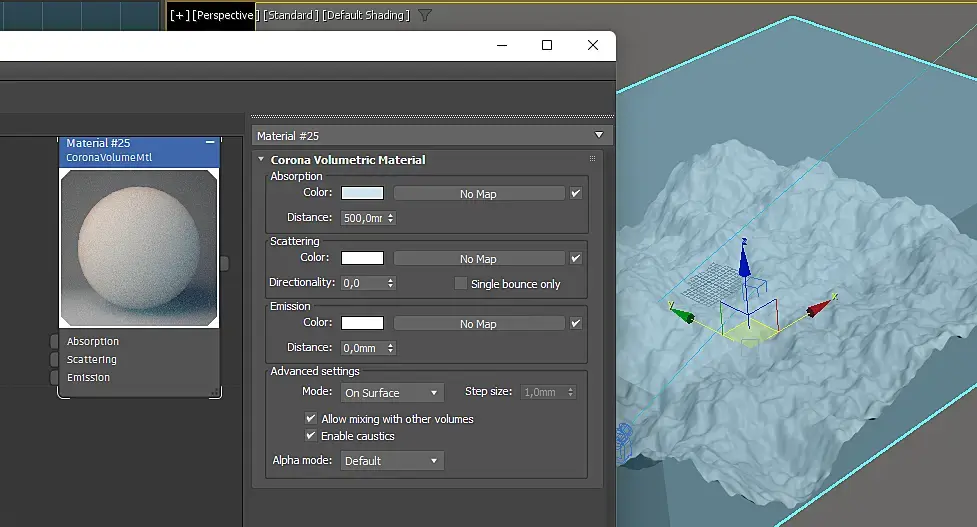Click the Emission input socket on node
This screenshot has width=977, height=527.
54,378
